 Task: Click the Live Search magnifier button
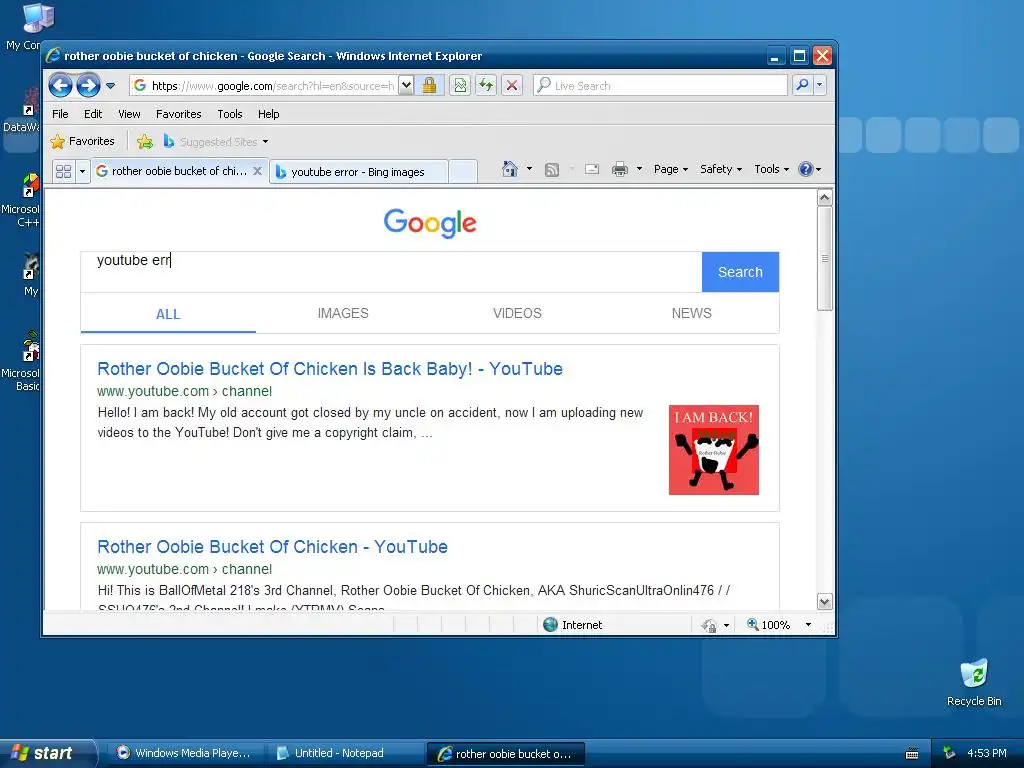[803, 85]
